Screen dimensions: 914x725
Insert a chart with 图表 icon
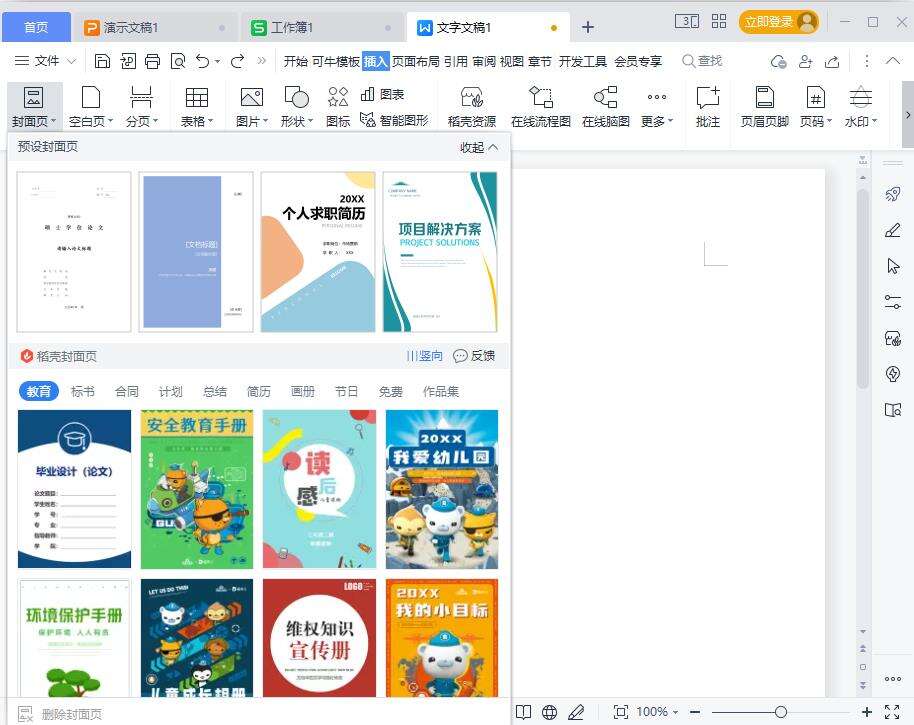[x=382, y=94]
